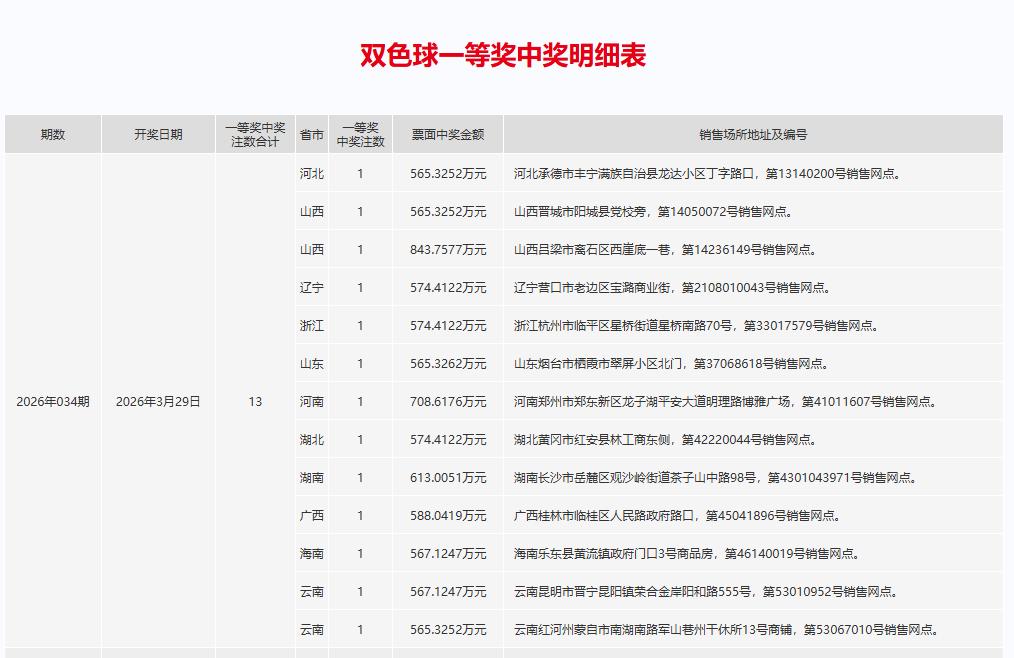Select the last 云南红河州蒙自市 address row

coord(723,629)
